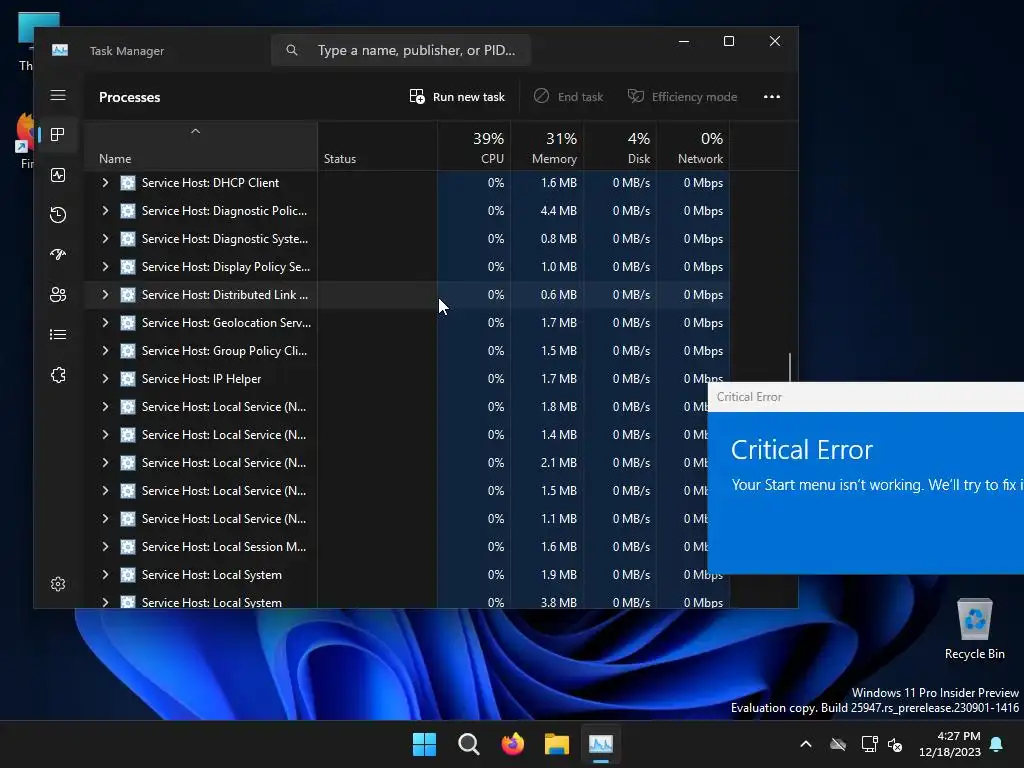Click the 4.4 MB memory value
Image resolution: width=1024 pixels, height=768 pixels.
558,211
